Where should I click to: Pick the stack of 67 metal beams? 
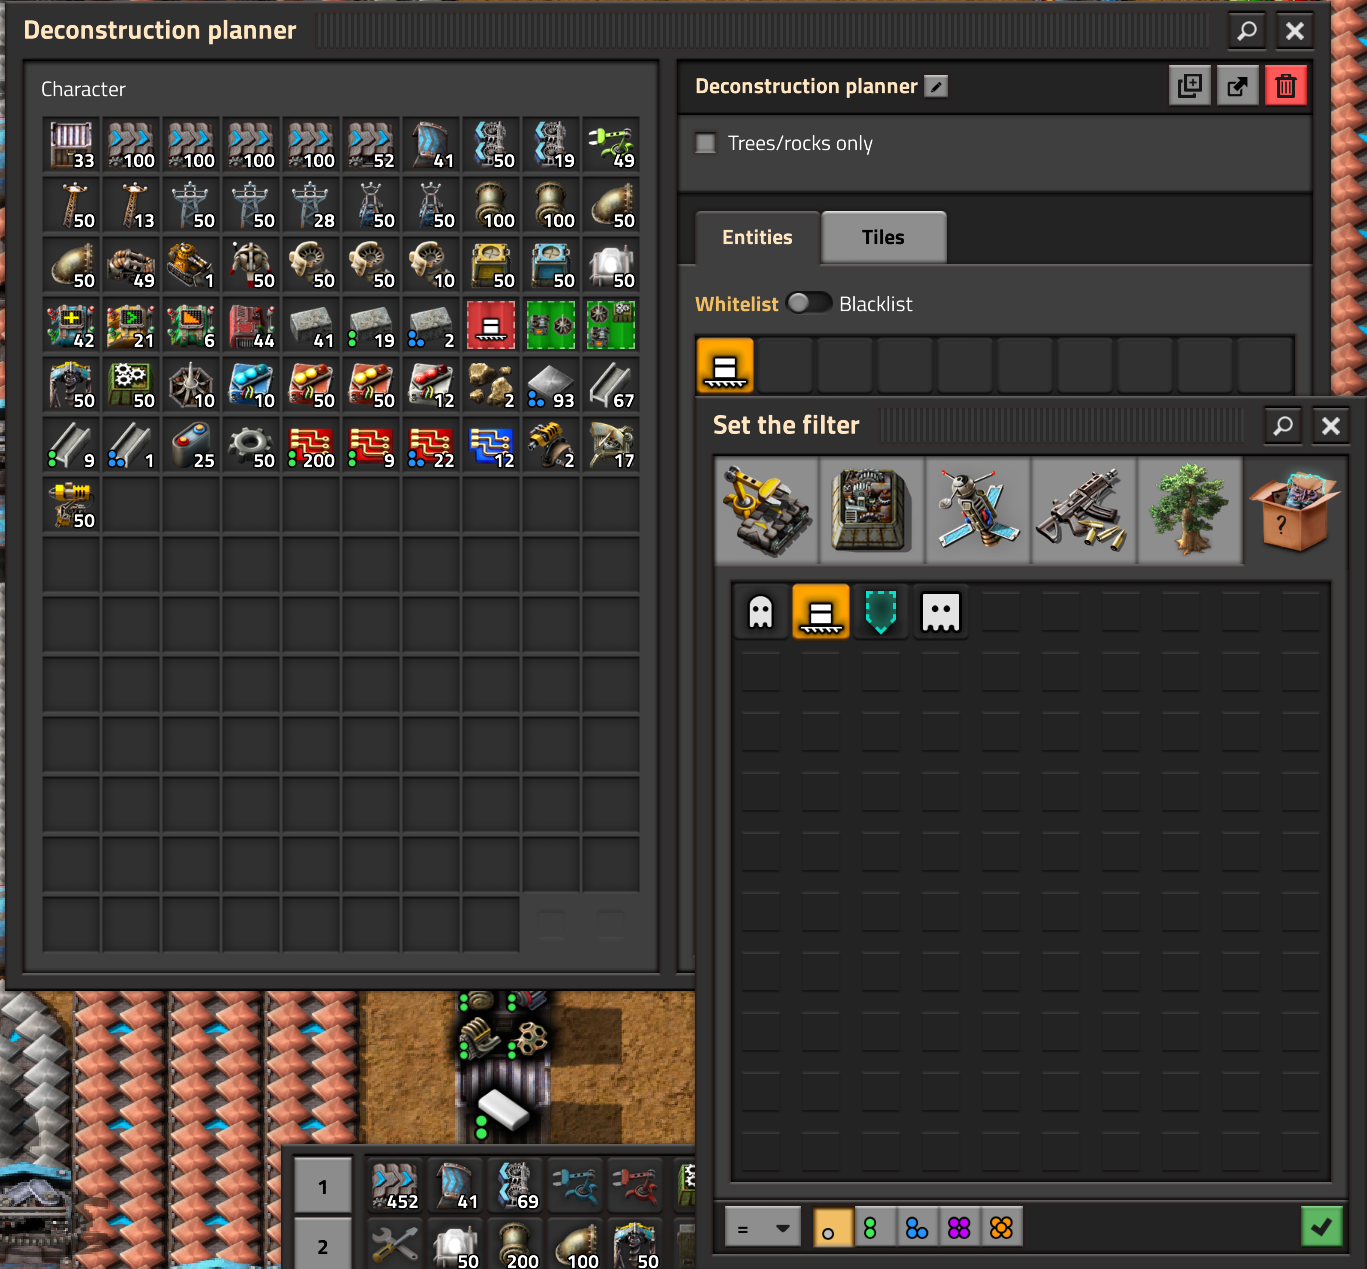pos(611,385)
